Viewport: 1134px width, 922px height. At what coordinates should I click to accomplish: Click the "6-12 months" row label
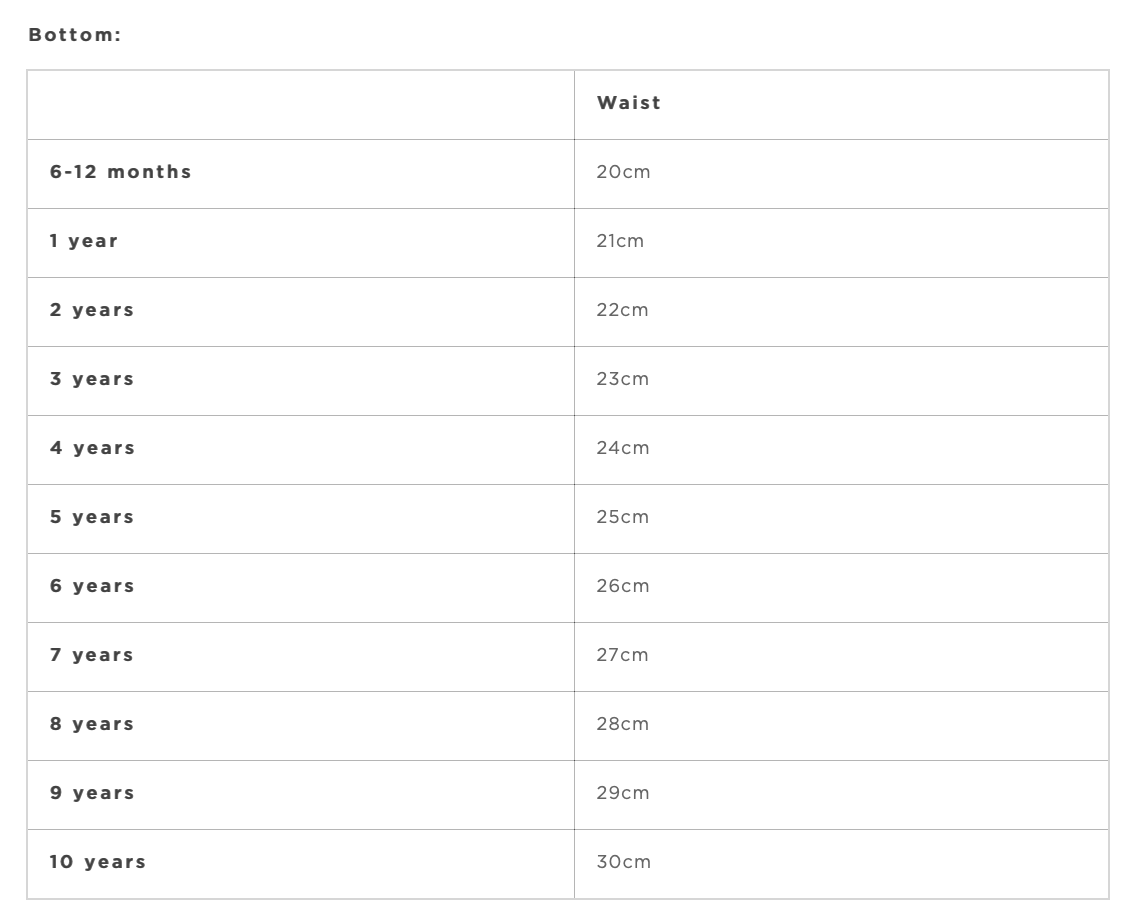(121, 172)
